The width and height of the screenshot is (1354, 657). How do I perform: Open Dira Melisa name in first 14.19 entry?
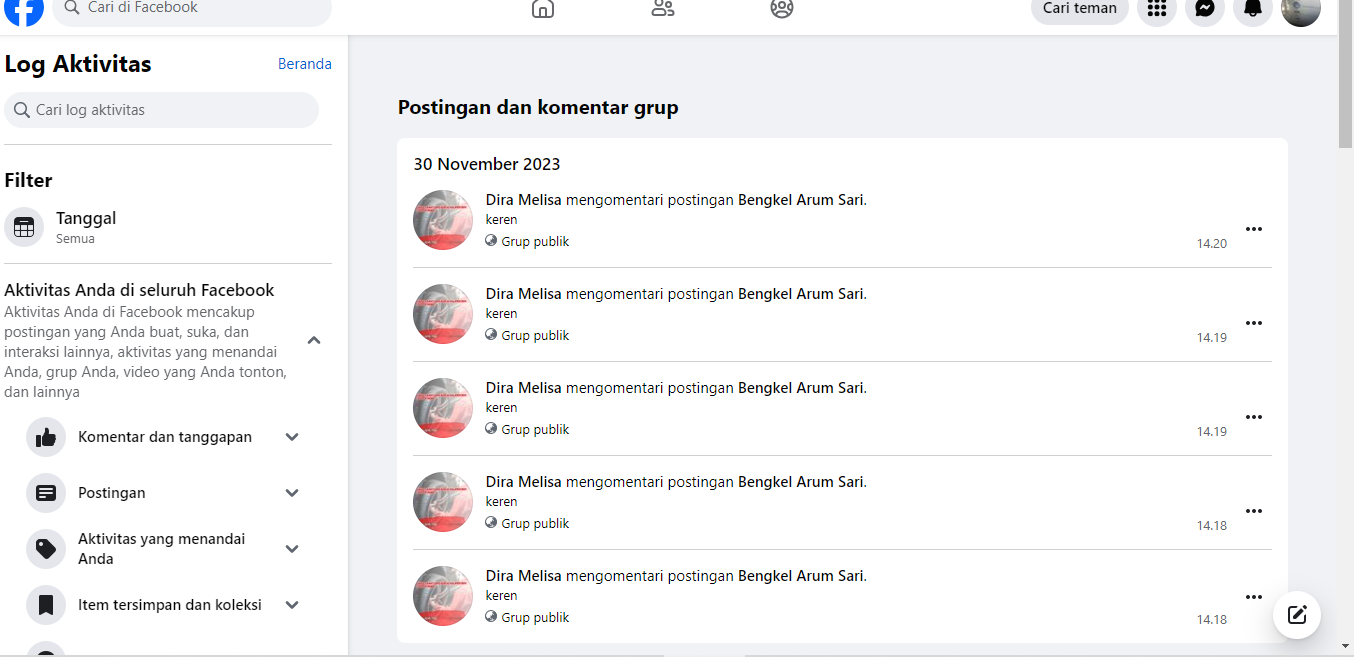524,294
